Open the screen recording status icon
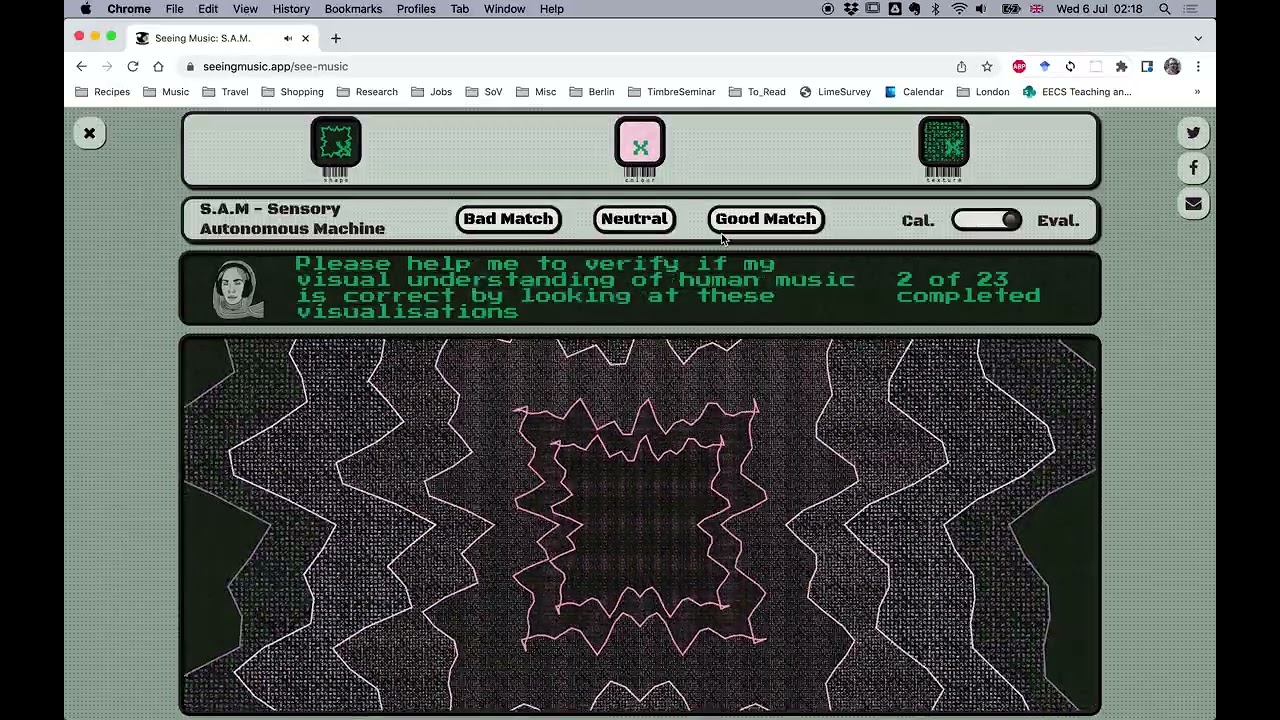The height and width of the screenshot is (720, 1280). click(828, 9)
